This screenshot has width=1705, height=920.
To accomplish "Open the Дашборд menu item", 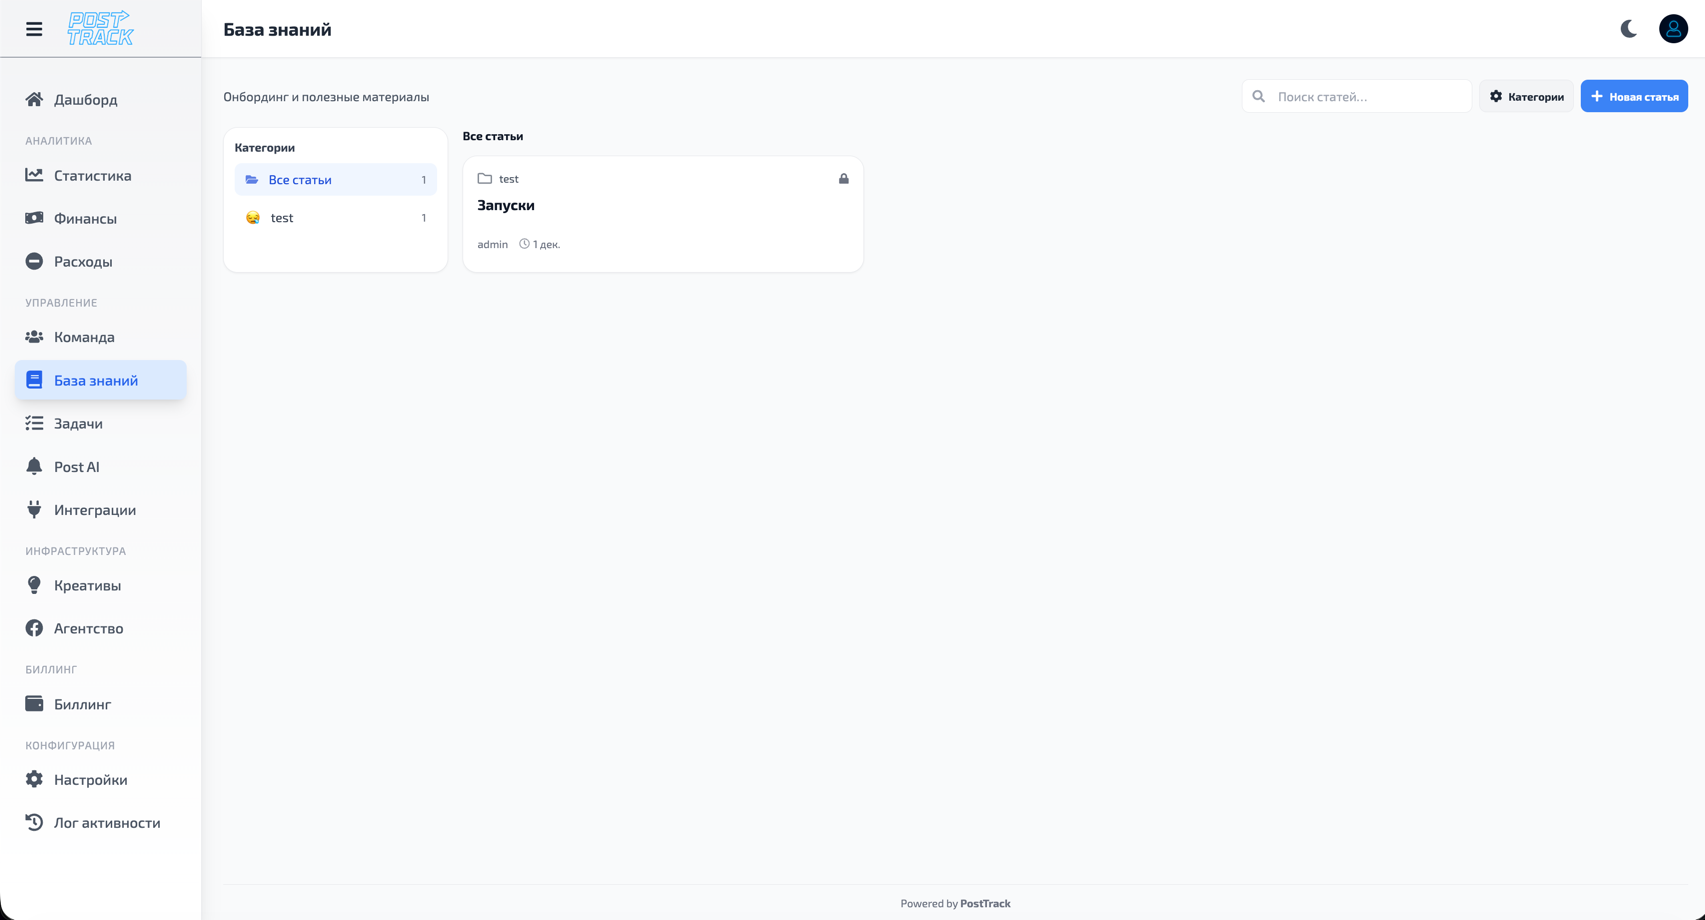I will click(86, 100).
